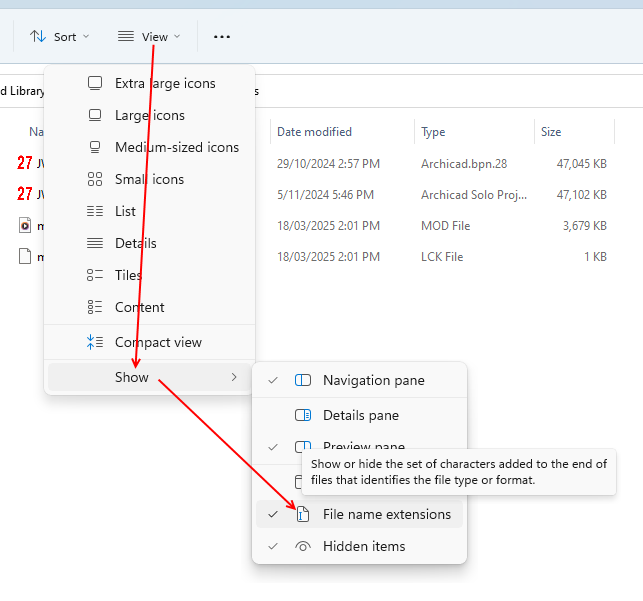This screenshot has width=643, height=601.
Task: Sort by Date modified column header
Action: tap(314, 132)
